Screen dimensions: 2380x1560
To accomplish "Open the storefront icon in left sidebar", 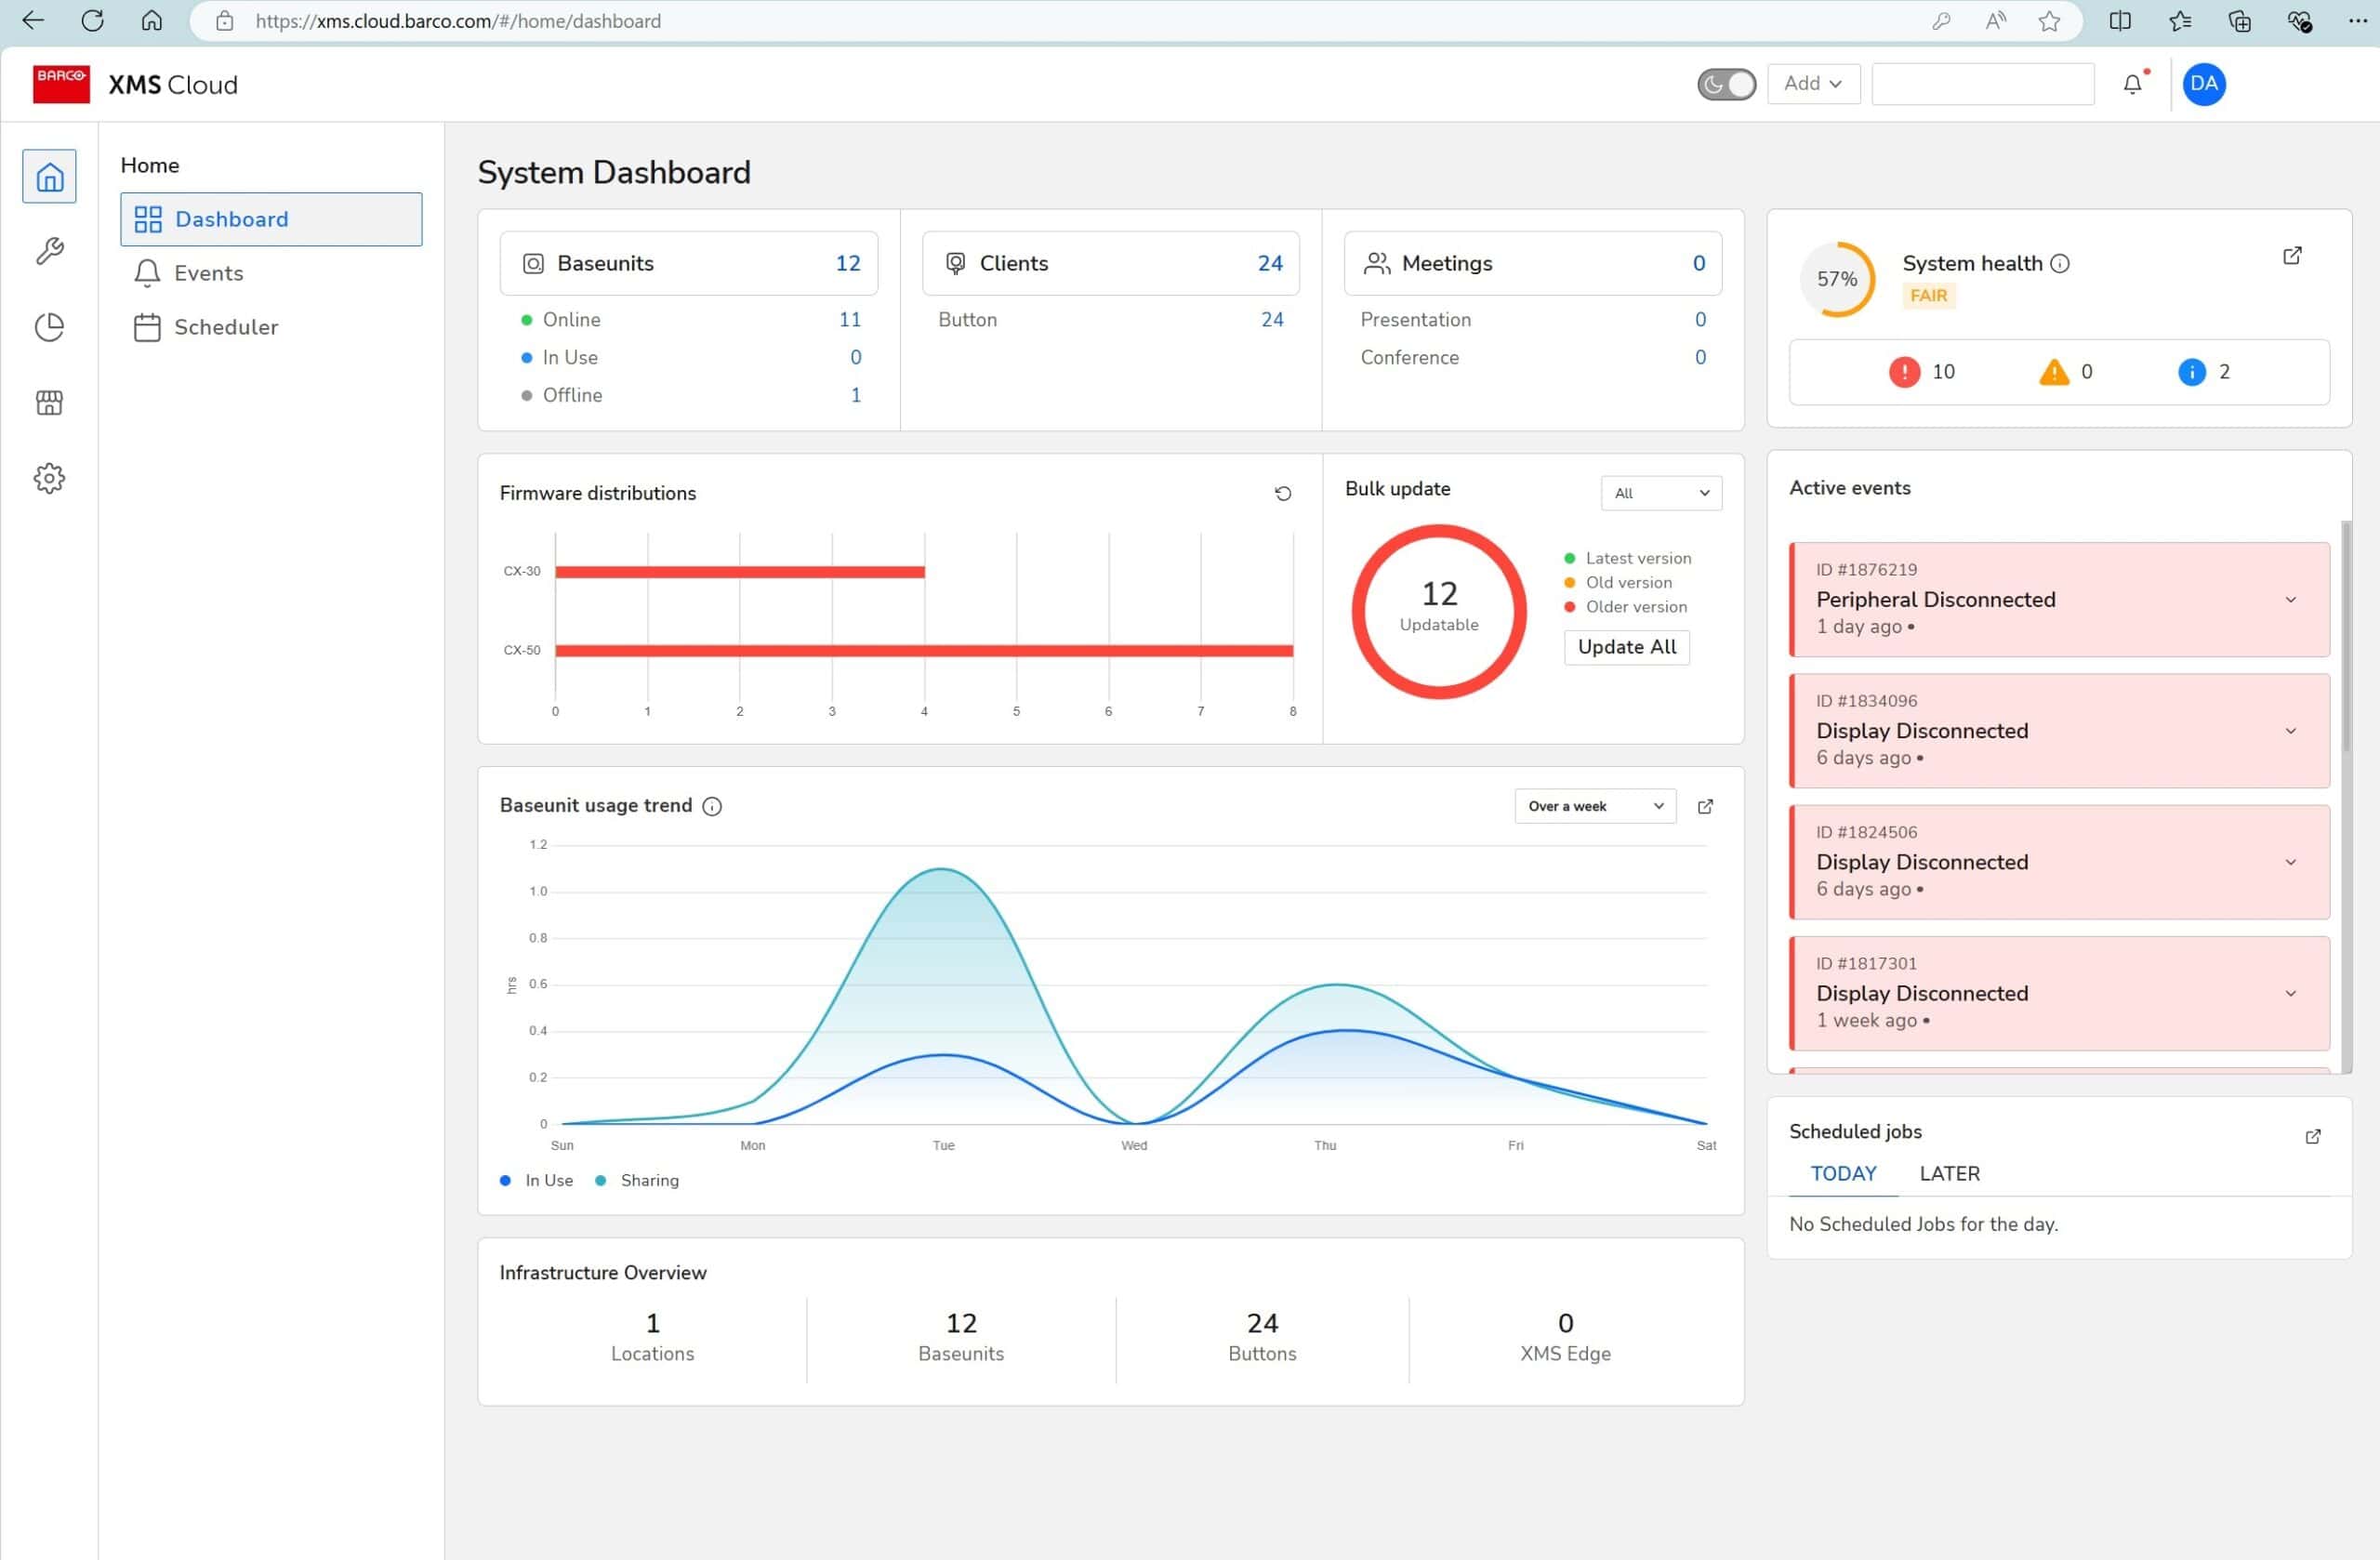I will (49, 403).
